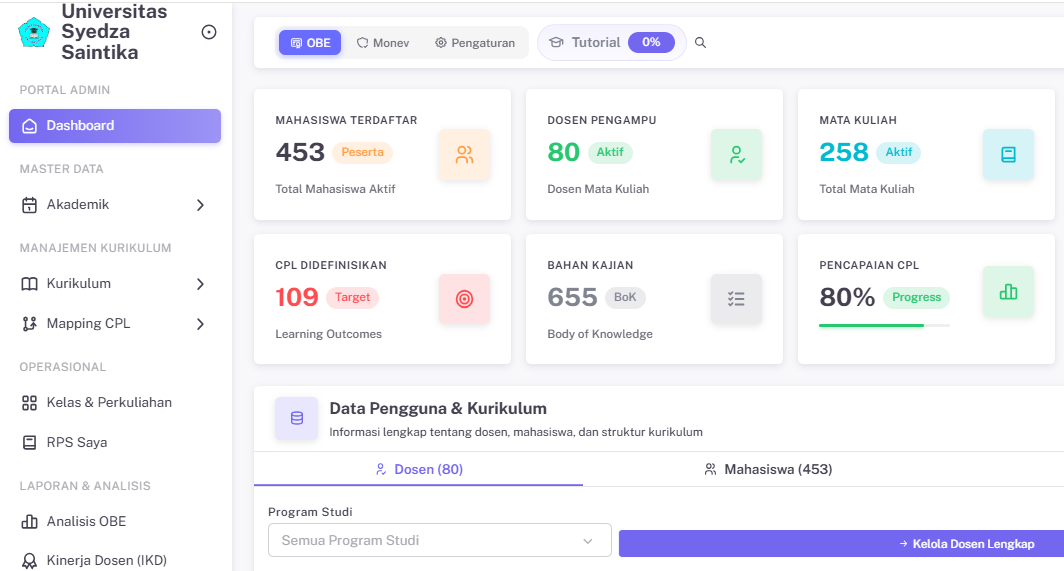Collapse sidebar using the circle toggle icon
This screenshot has width=1064, height=571.
click(209, 32)
